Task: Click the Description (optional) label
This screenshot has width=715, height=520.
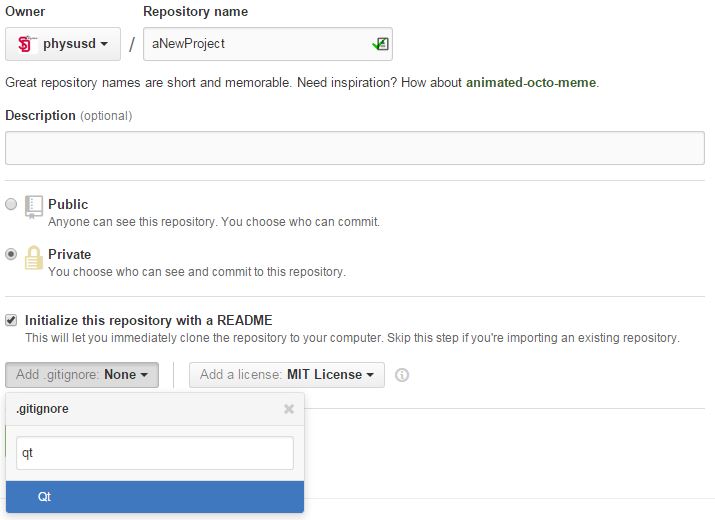Action: [69, 116]
